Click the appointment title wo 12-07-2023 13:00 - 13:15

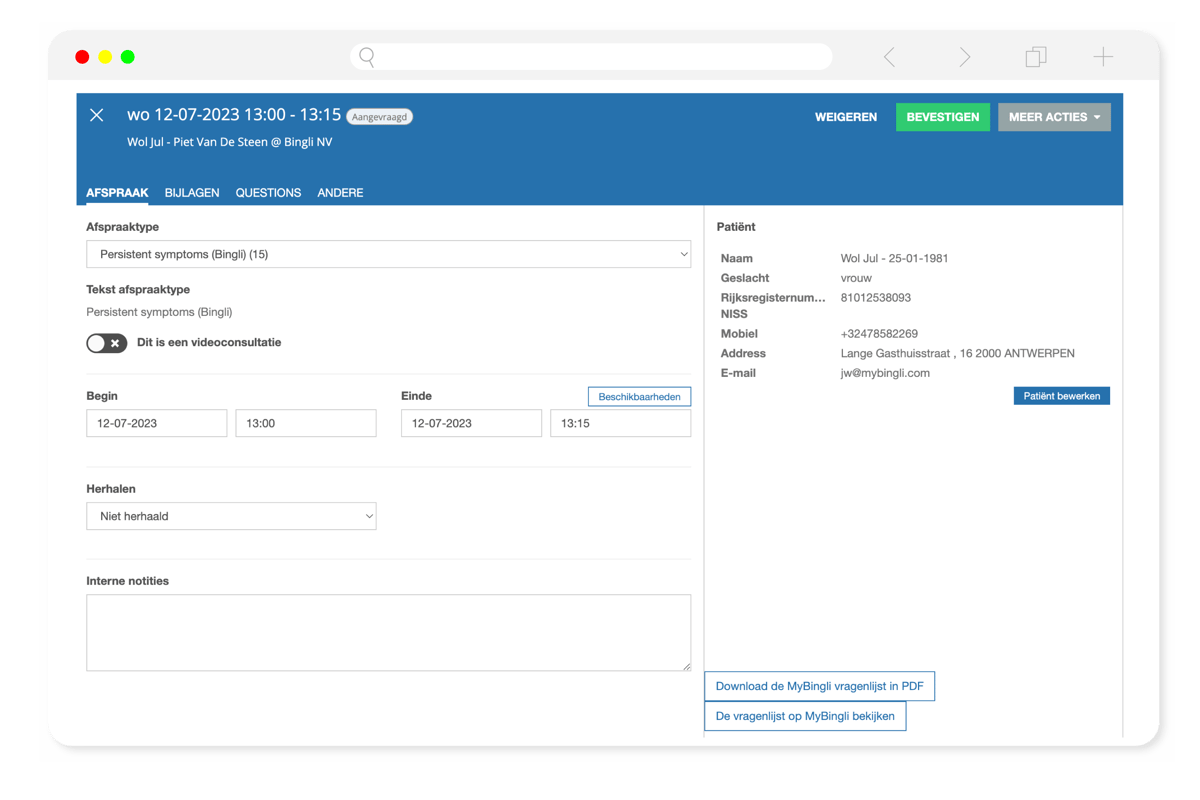click(x=234, y=115)
